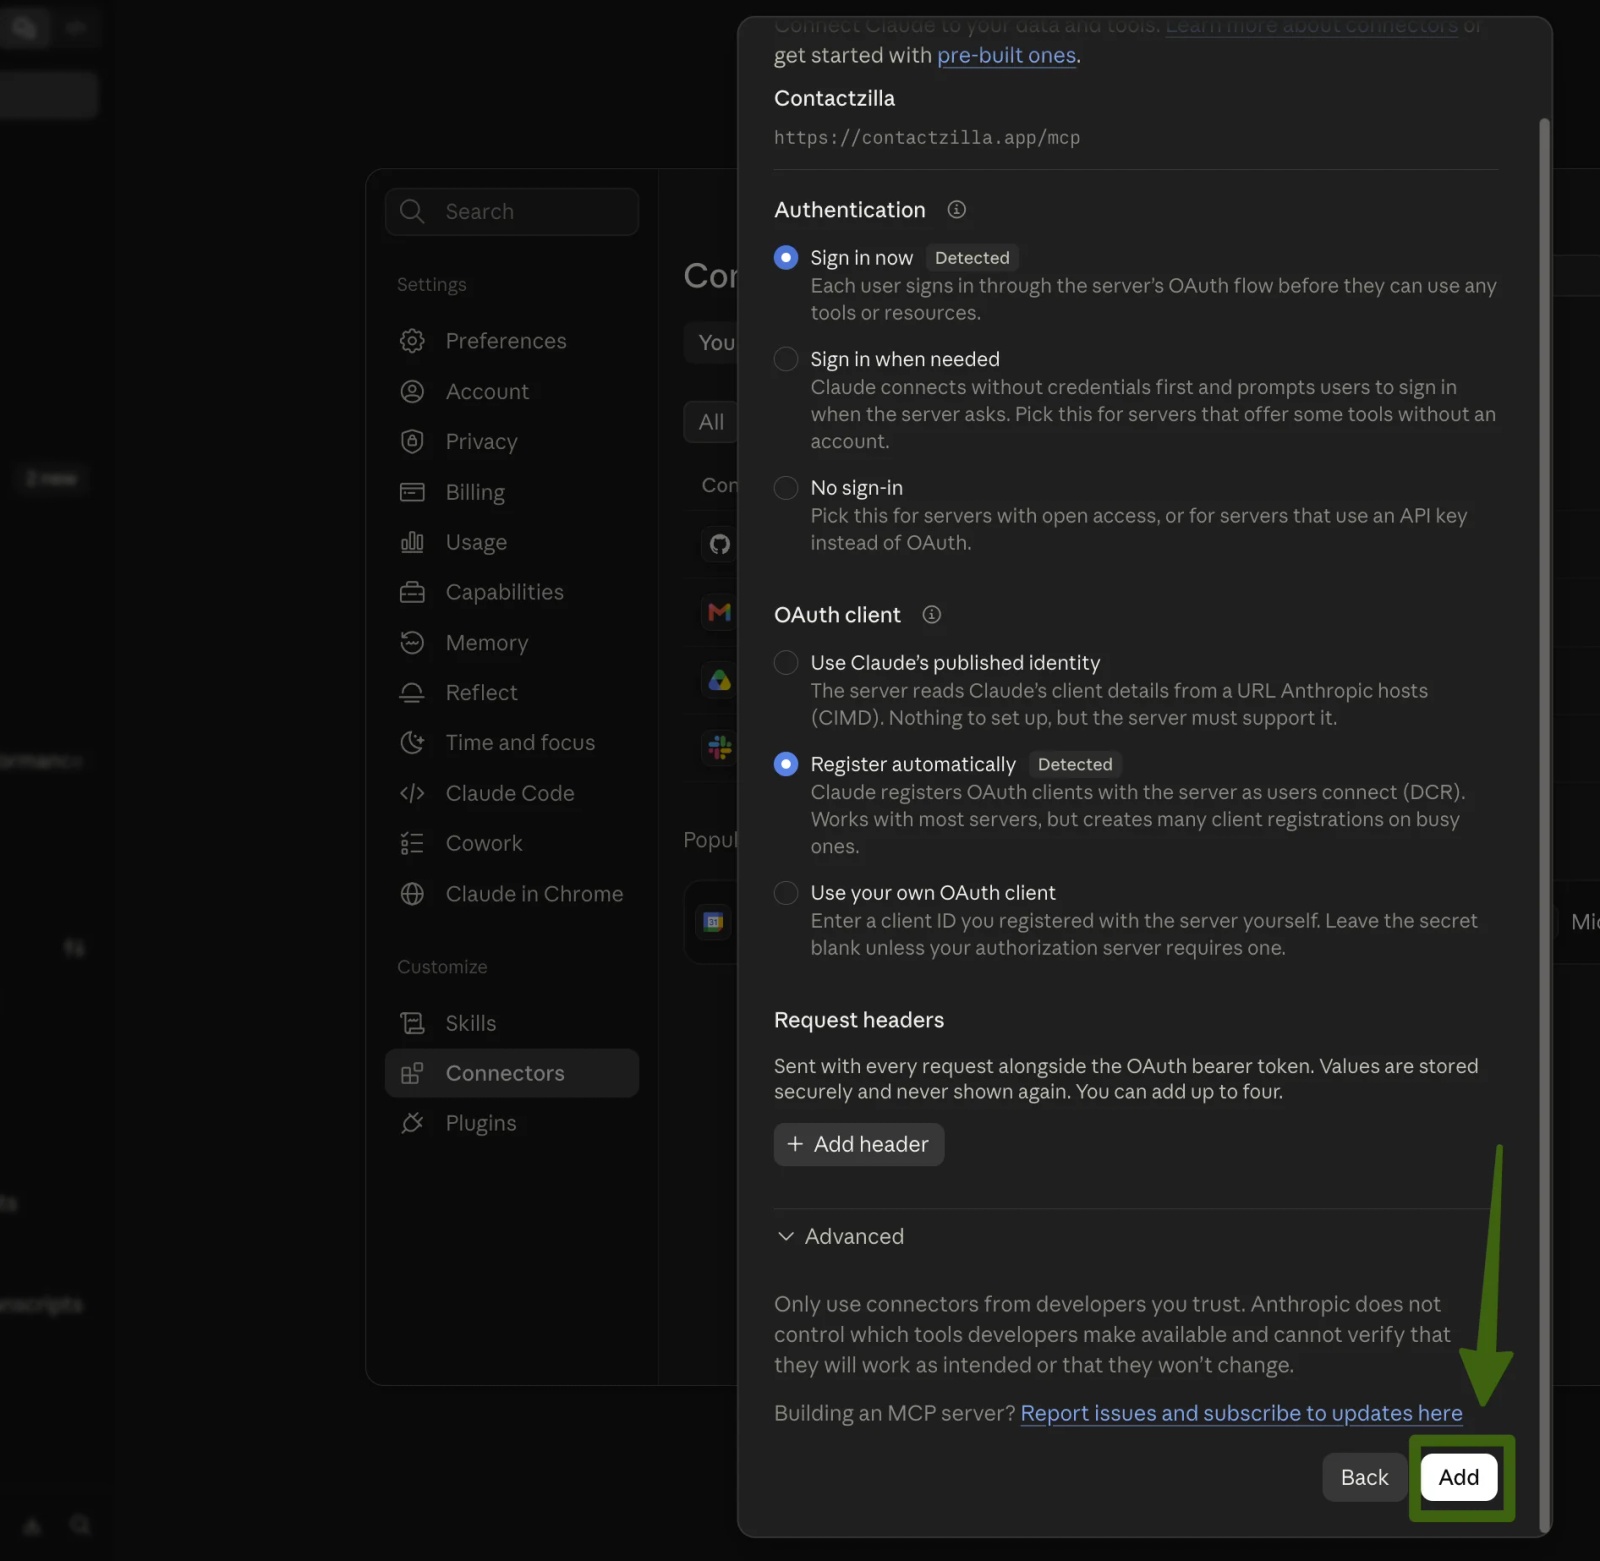Viewport: 1600px width, 1561px height.
Task: Open Time and focus settings
Action: (511, 742)
